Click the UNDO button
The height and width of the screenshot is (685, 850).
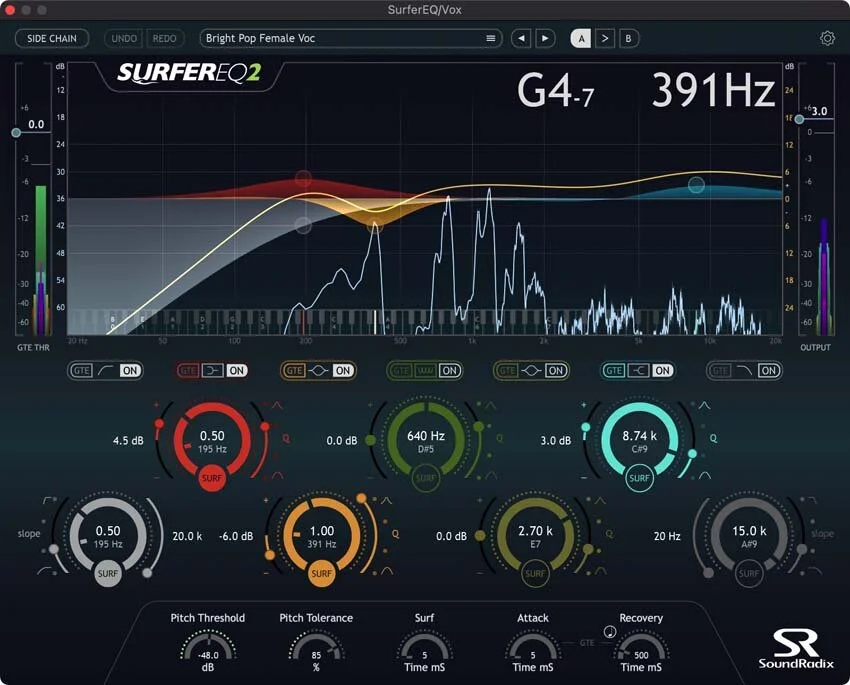124,38
